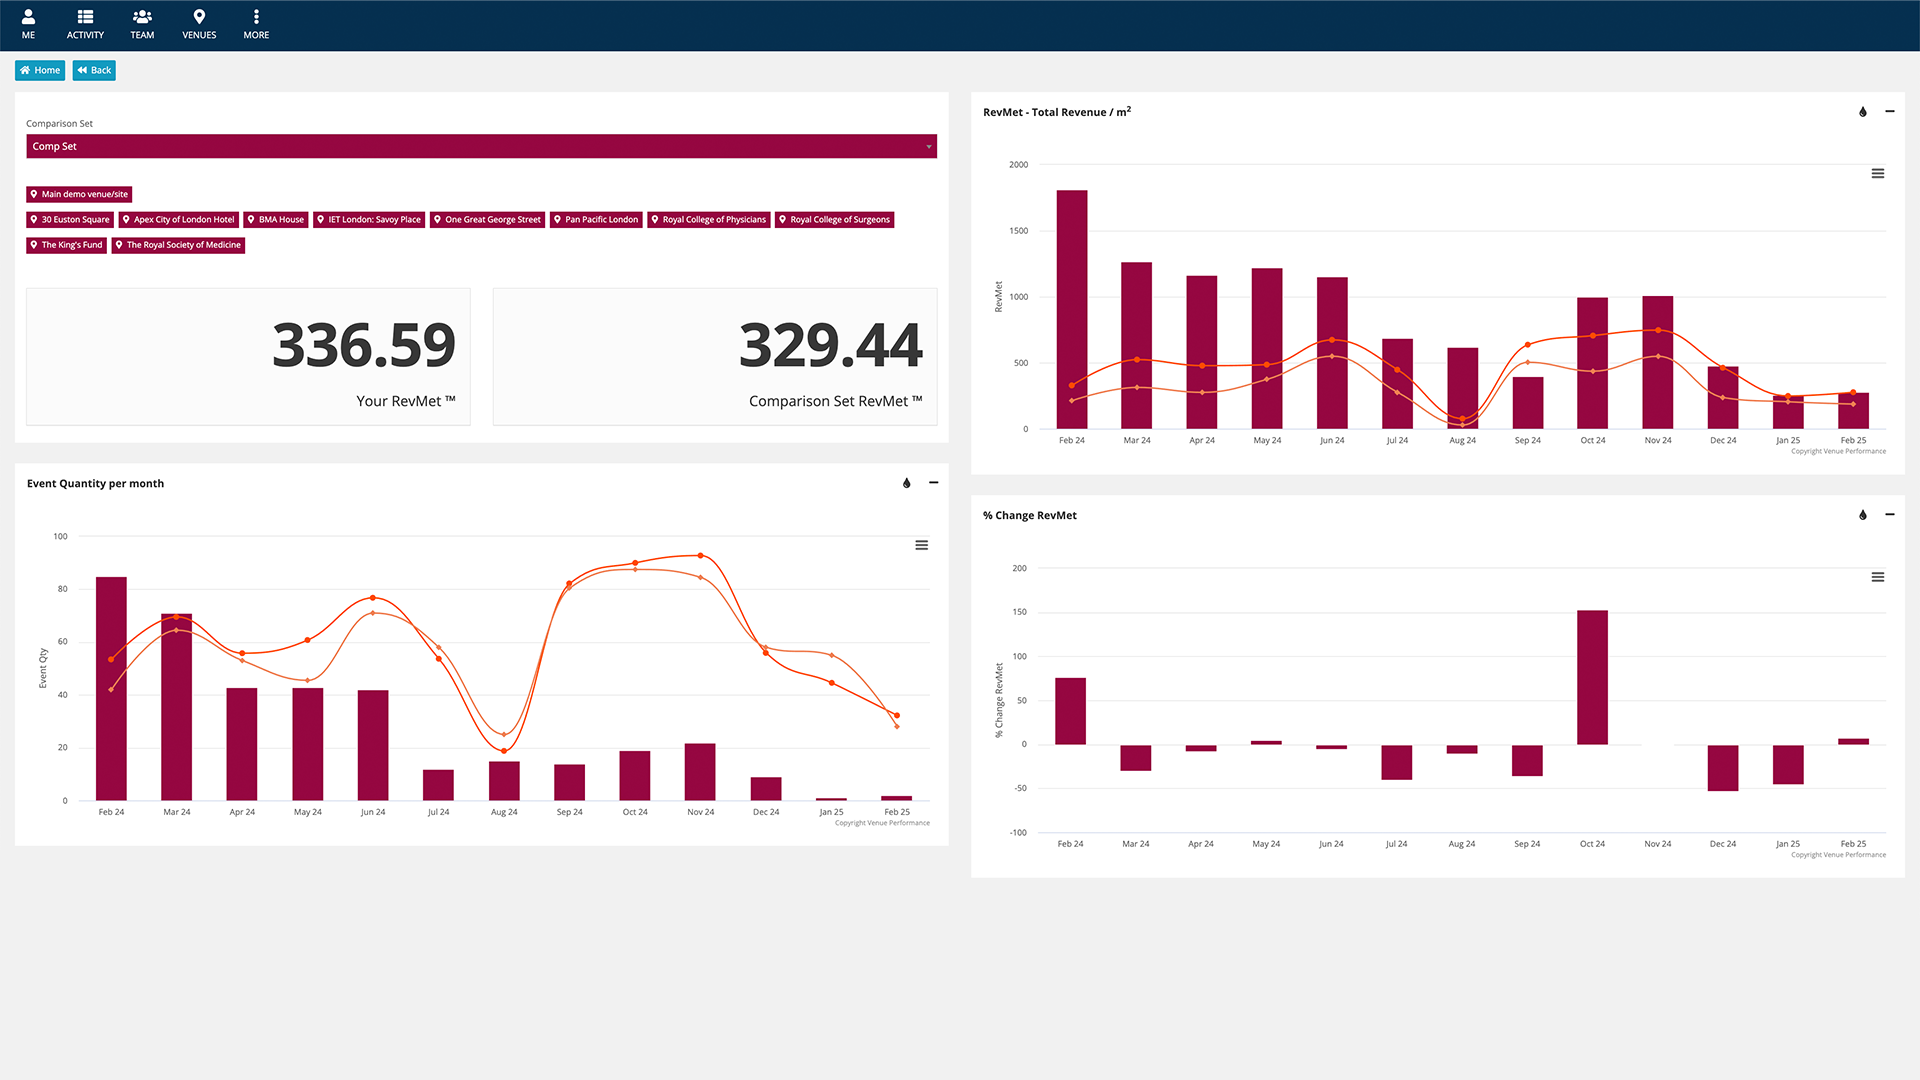Toggle the Pan Pacific London venue tag
1920x1080 pixels.
click(x=596, y=220)
